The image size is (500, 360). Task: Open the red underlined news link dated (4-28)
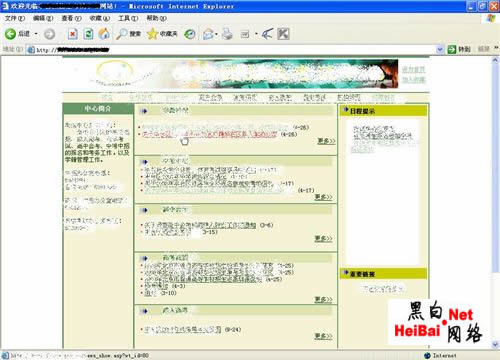[210, 134]
